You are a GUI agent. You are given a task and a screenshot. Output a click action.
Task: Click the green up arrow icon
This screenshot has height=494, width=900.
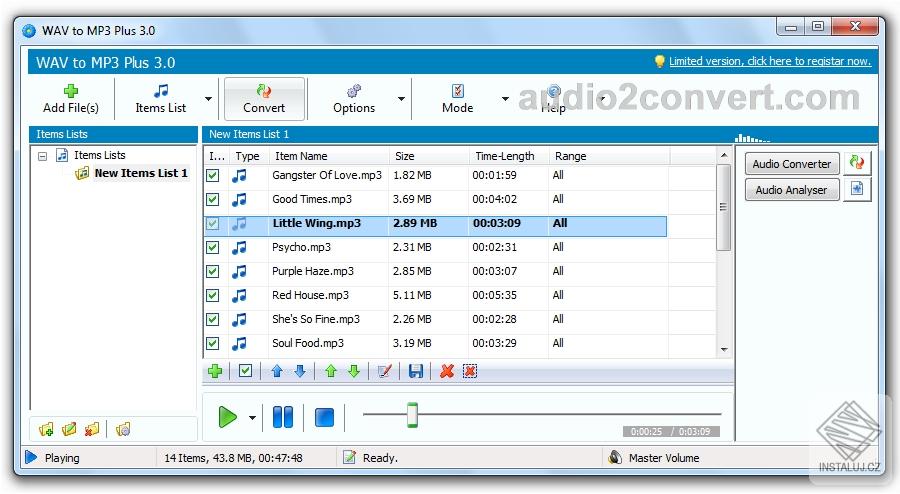point(331,371)
